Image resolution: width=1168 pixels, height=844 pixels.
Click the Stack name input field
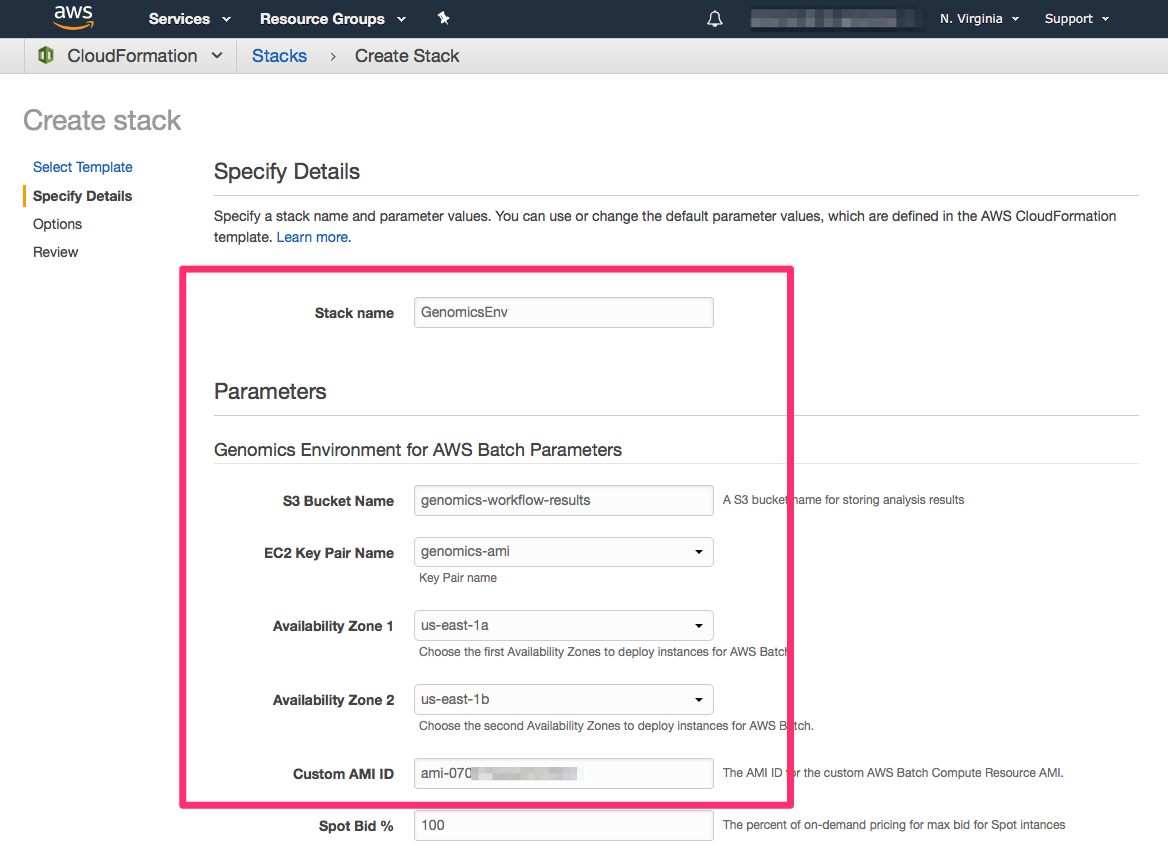pos(564,313)
